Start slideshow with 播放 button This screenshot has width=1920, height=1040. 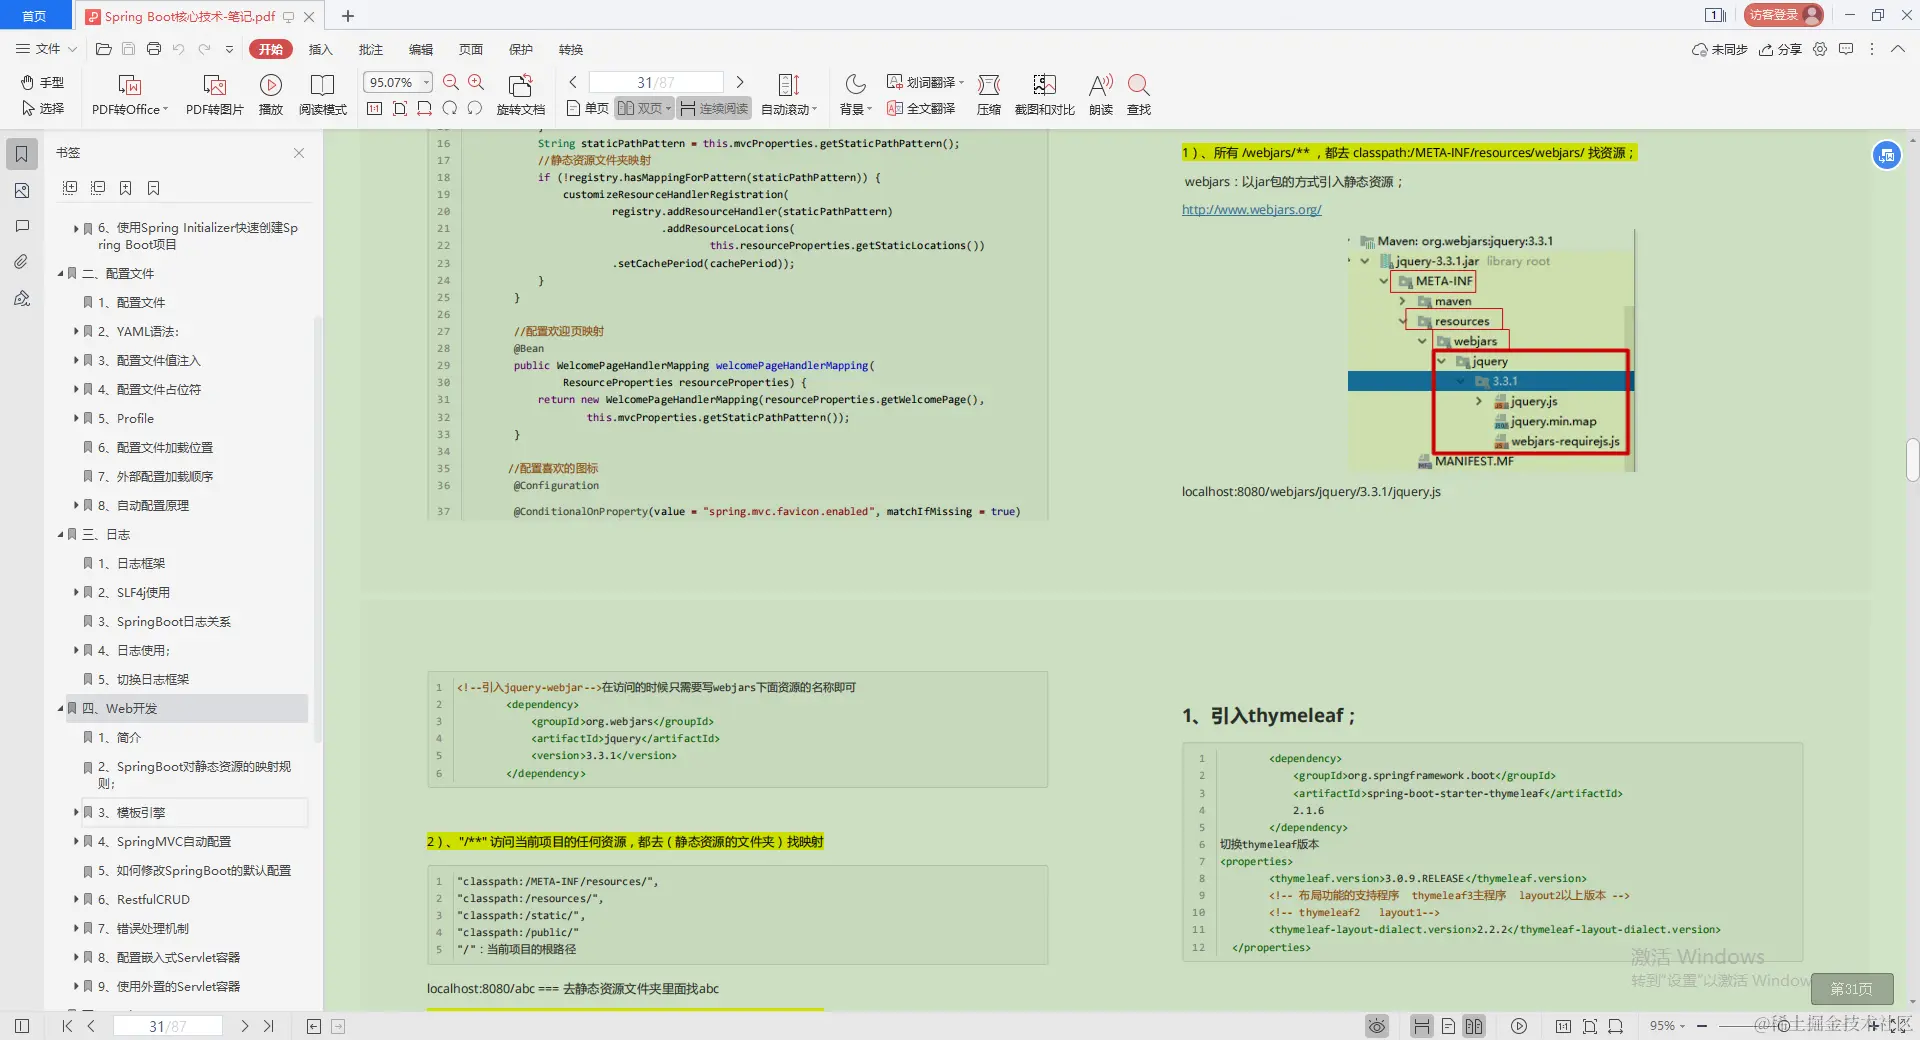(x=271, y=95)
